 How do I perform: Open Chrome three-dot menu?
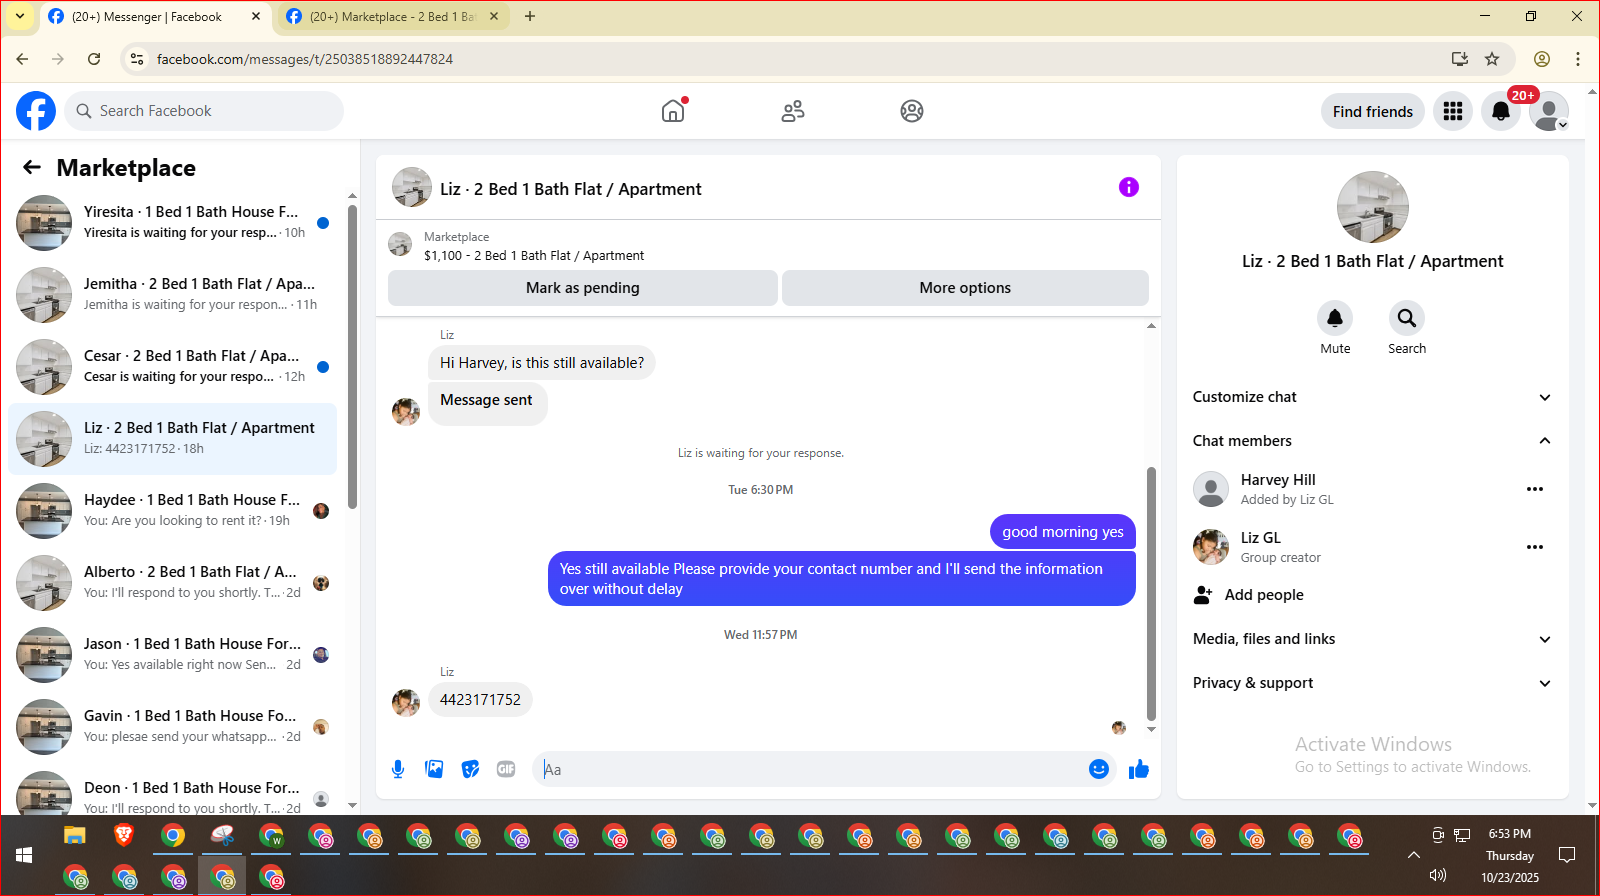(x=1578, y=59)
